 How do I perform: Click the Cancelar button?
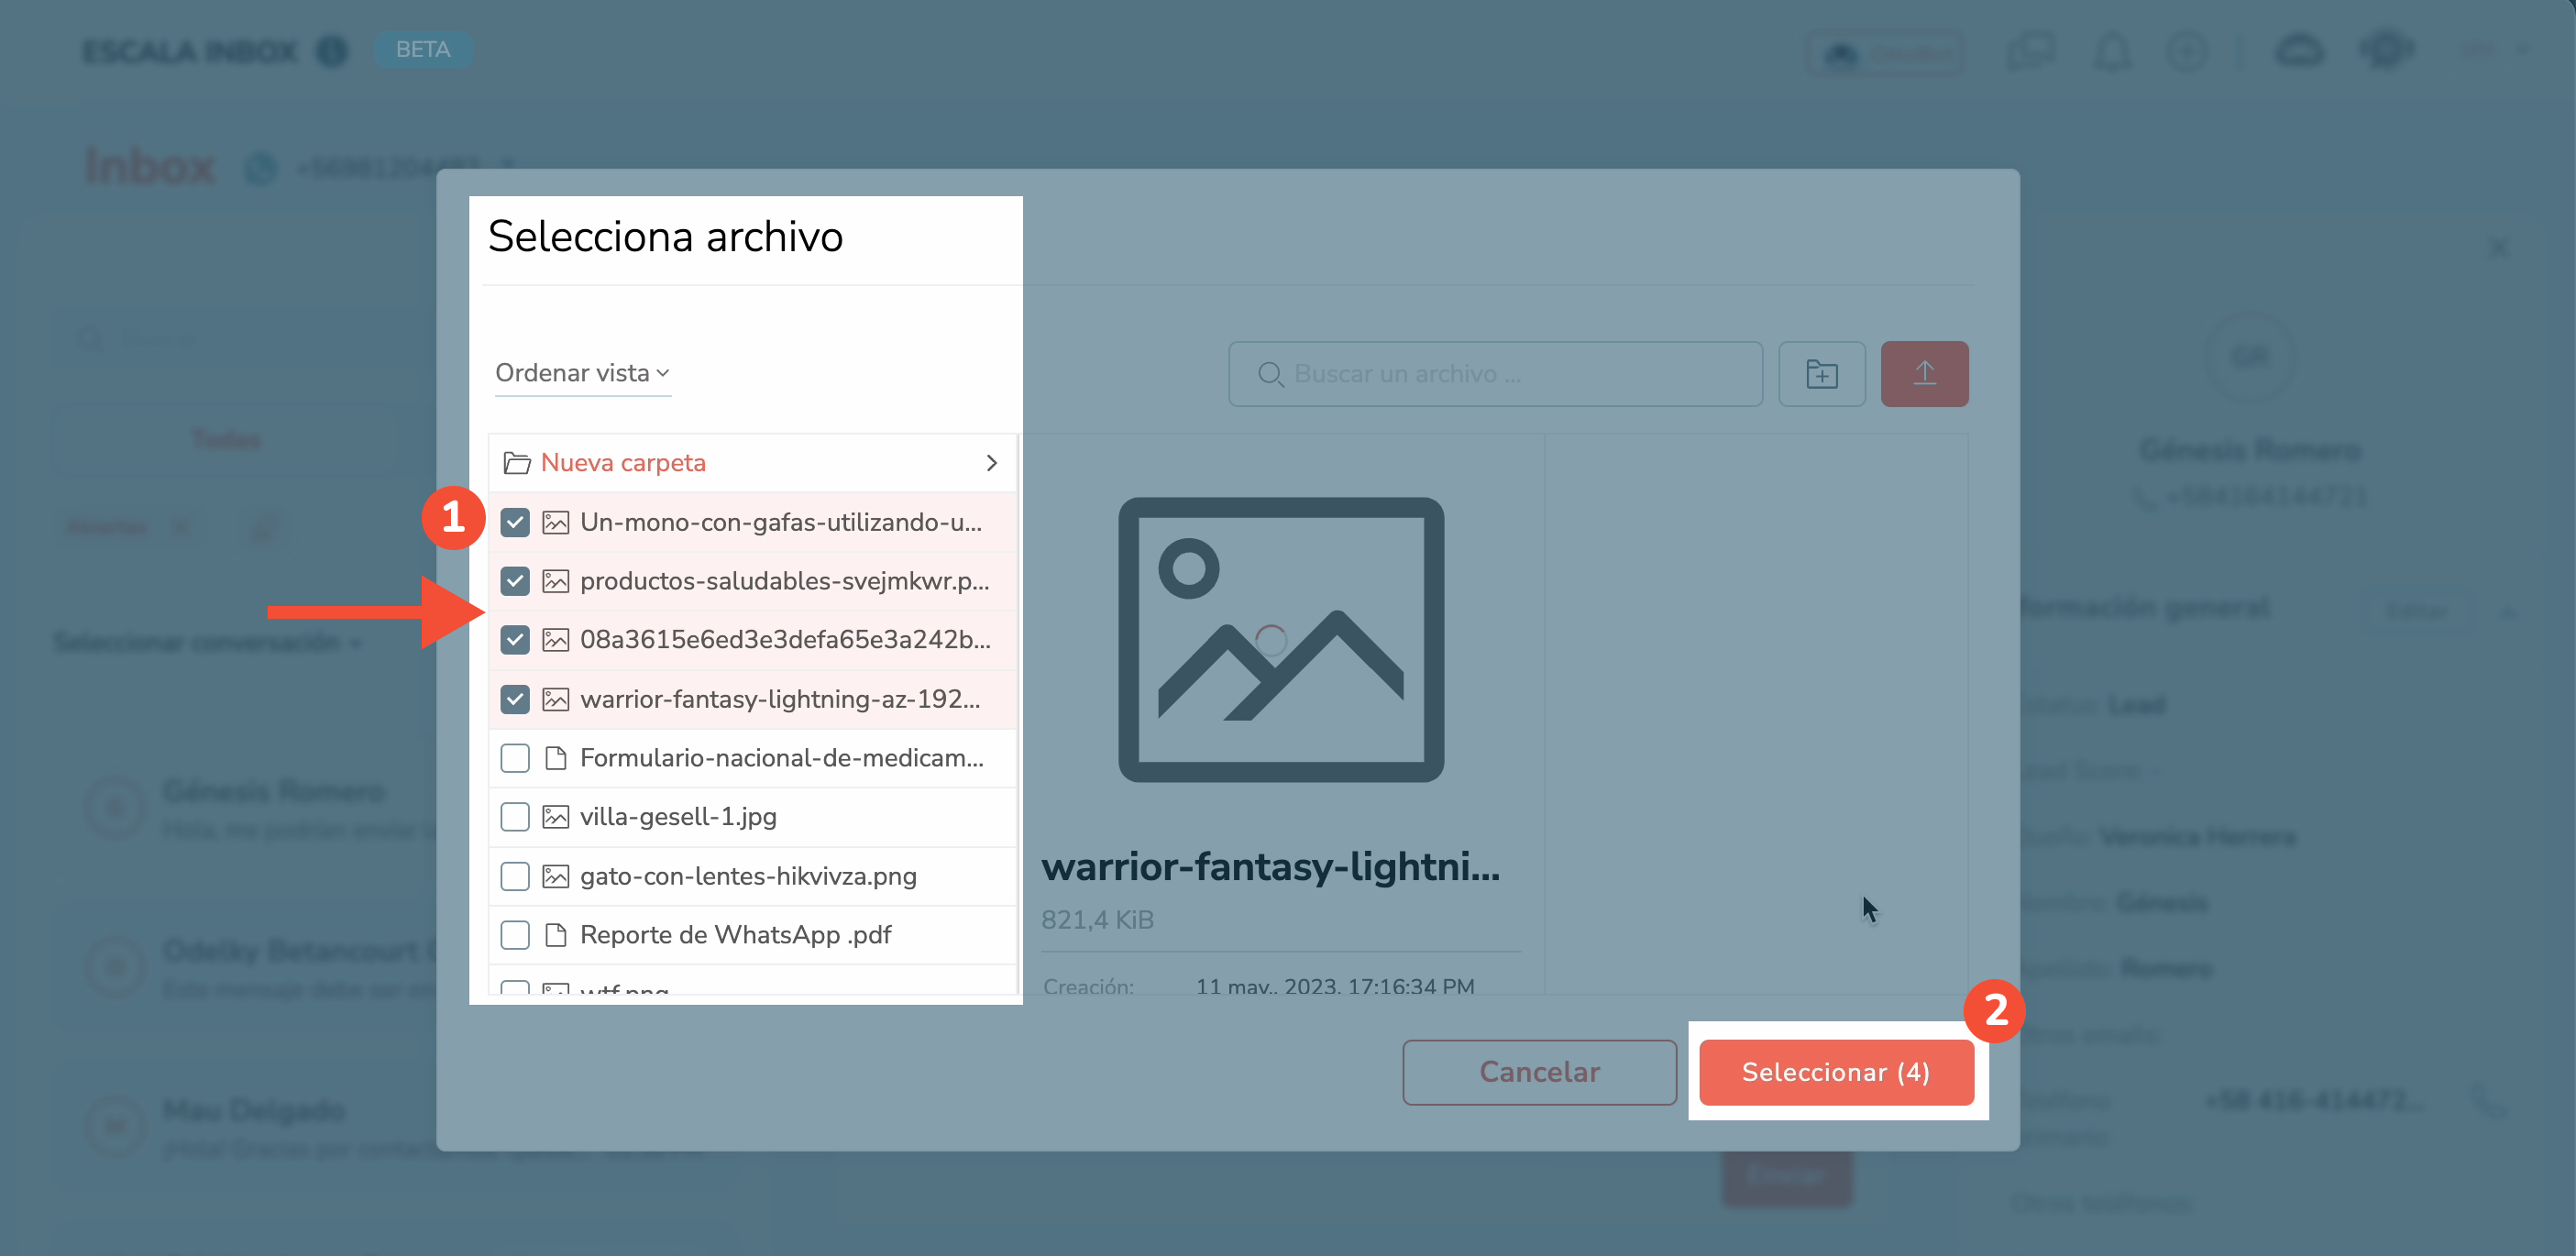pos(1539,1072)
